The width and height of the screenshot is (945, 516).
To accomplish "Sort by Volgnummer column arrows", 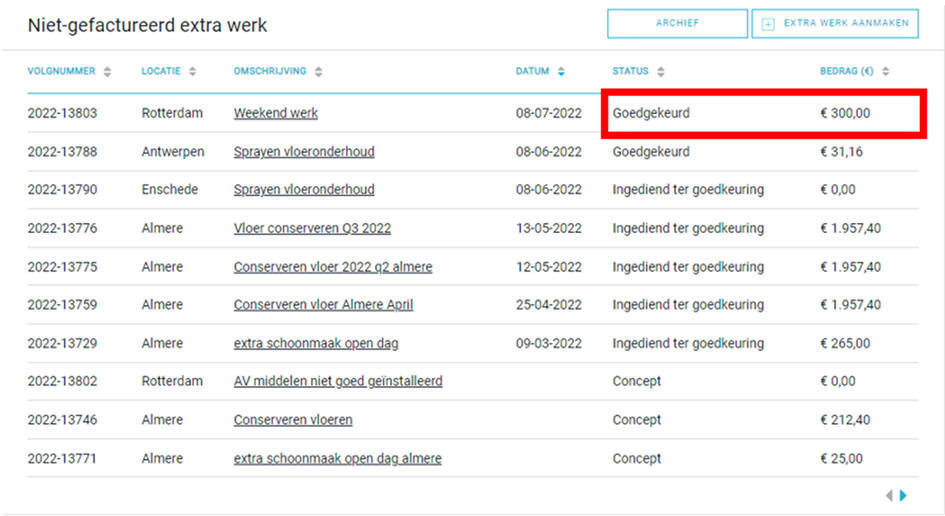I will pyautogui.click(x=107, y=72).
